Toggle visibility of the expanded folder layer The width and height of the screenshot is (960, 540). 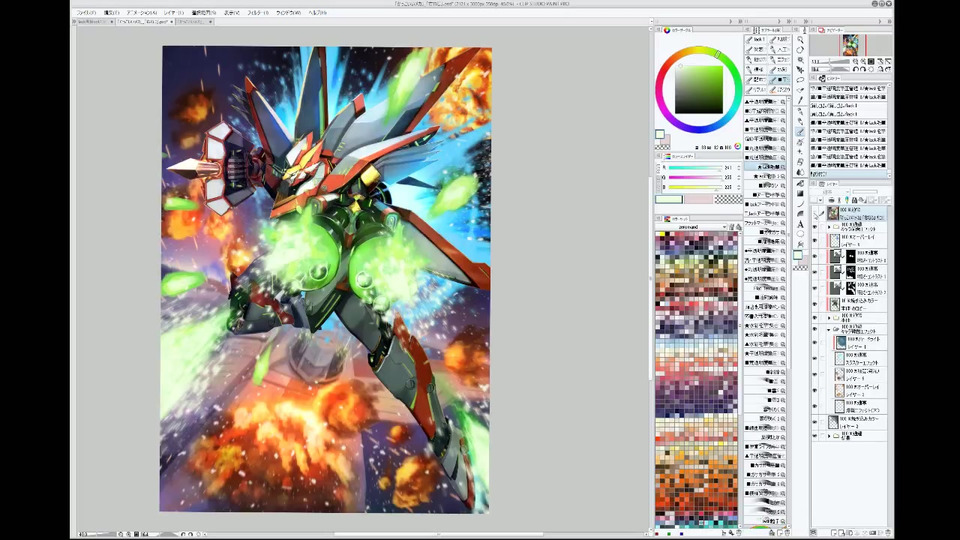pos(814,329)
